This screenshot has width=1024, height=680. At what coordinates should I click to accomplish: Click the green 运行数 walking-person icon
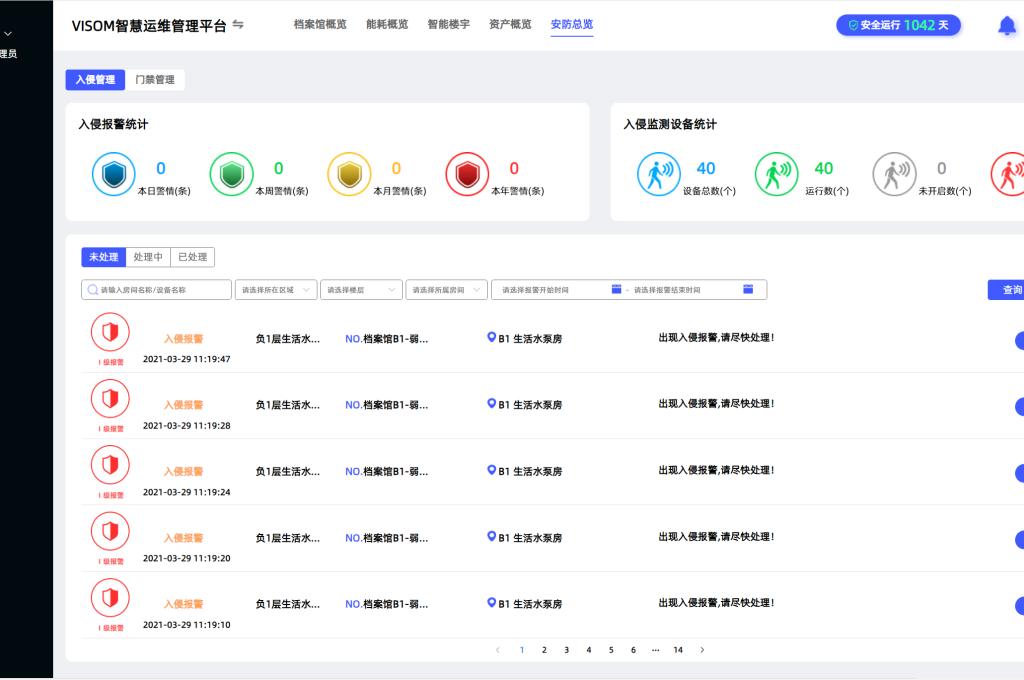776,174
